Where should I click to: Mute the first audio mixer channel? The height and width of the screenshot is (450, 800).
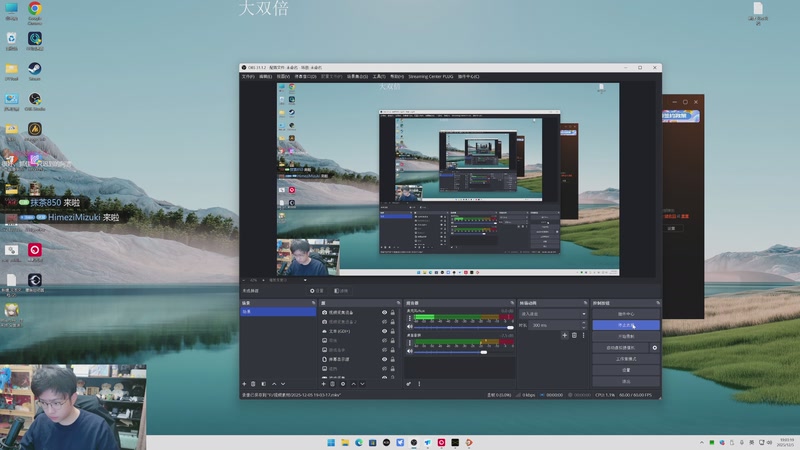pyautogui.click(x=409, y=325)
